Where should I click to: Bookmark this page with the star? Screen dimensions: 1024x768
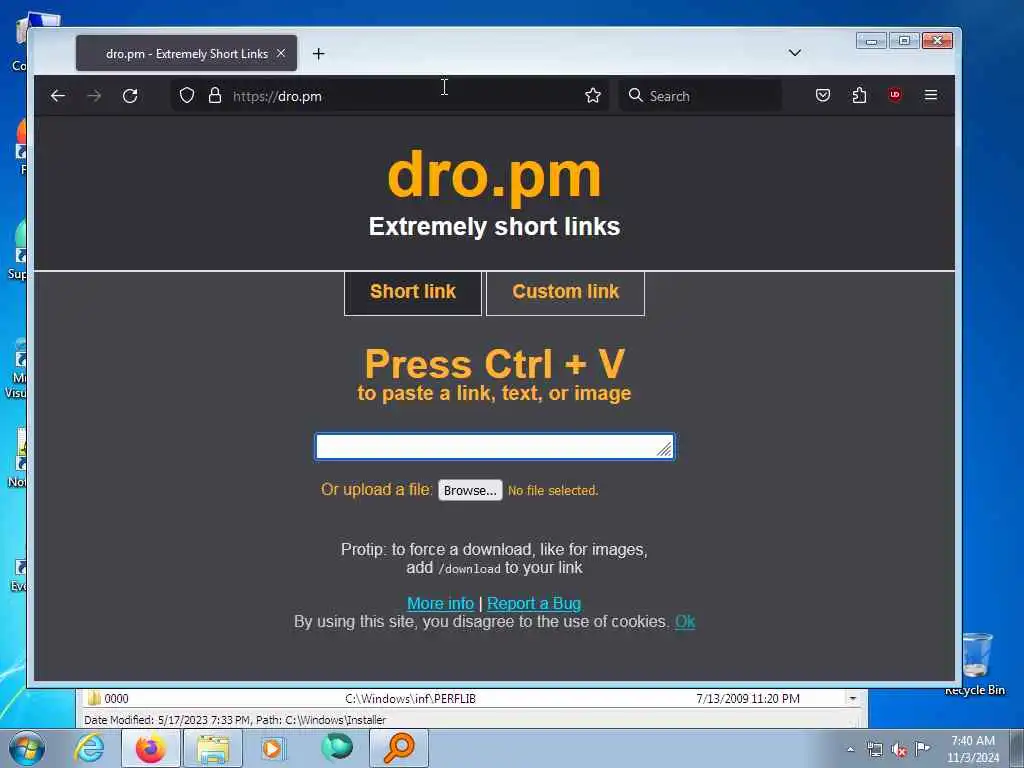point(593,95)
